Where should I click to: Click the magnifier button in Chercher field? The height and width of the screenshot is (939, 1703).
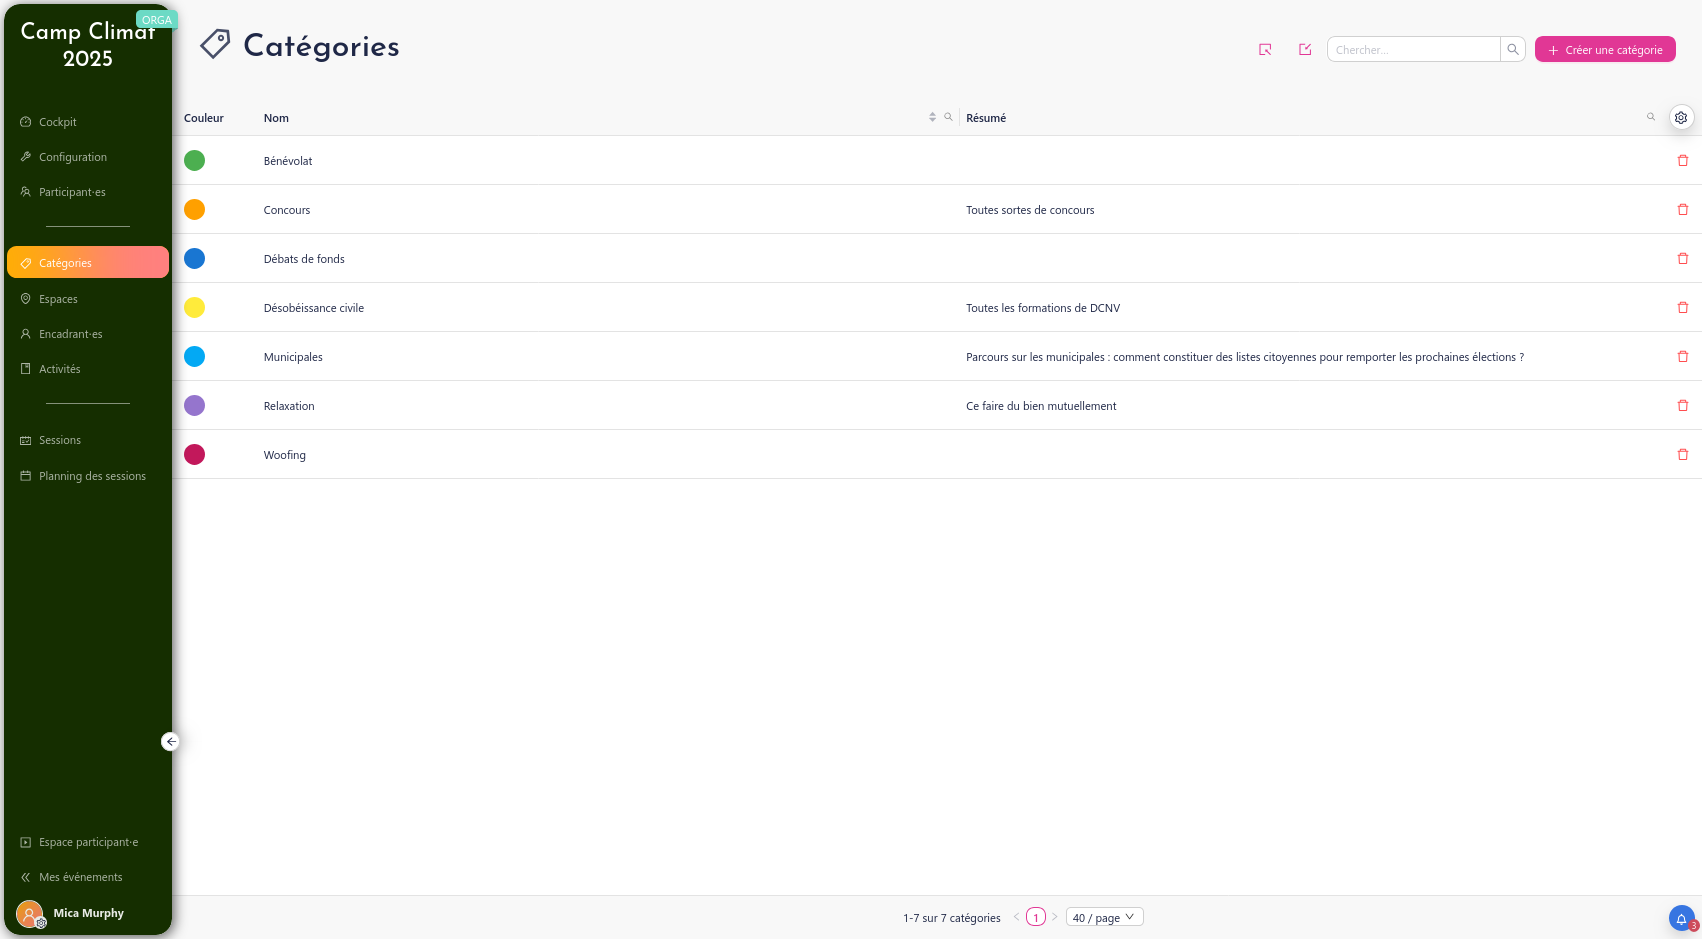coord(1513,50)
